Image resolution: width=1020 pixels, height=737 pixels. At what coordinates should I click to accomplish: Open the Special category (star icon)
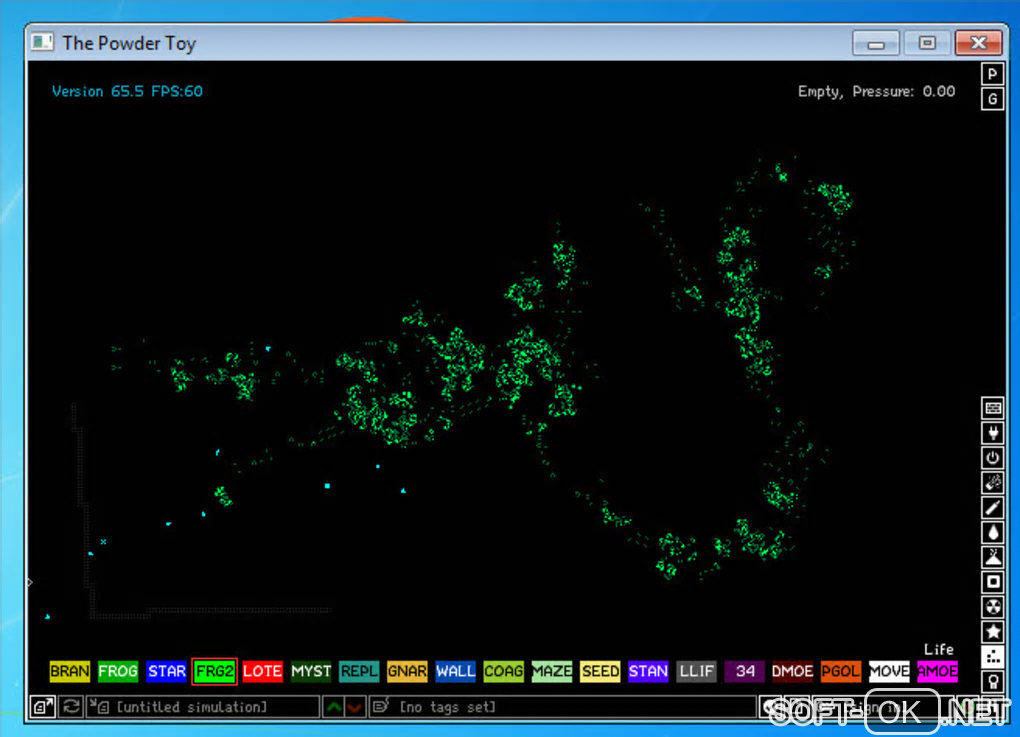coord(993,632)
